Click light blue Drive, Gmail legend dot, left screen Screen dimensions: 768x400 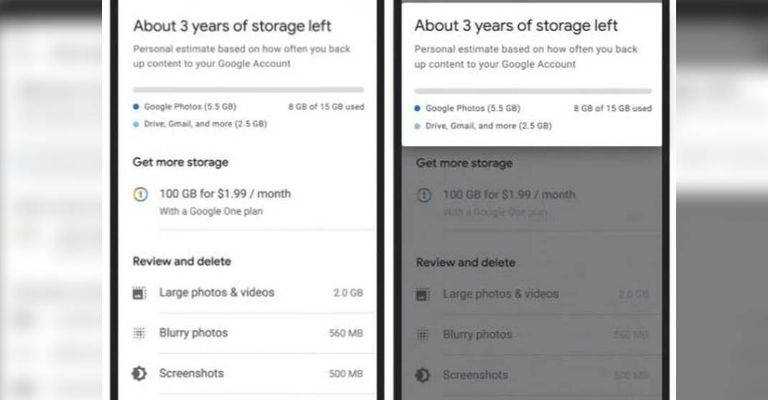click(x=136, y=124)
